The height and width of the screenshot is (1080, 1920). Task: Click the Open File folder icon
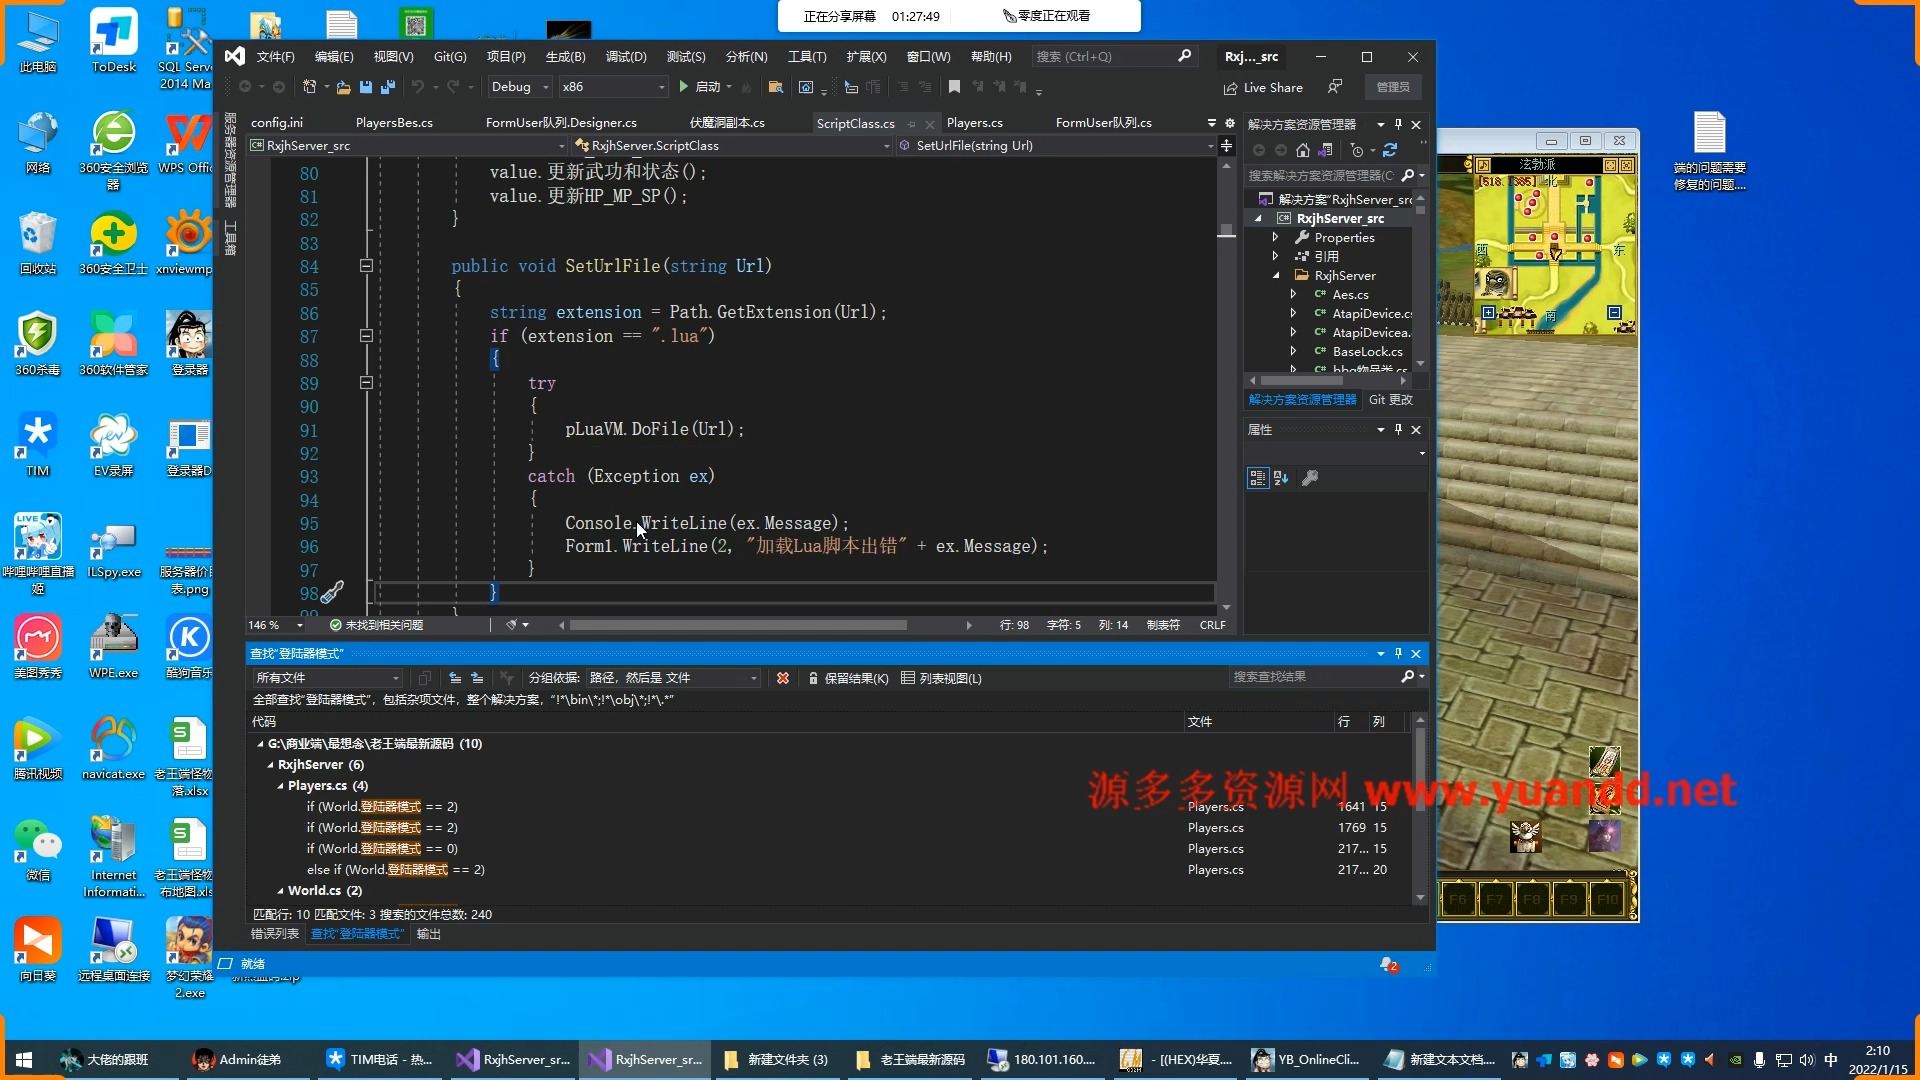pos(343,87)
